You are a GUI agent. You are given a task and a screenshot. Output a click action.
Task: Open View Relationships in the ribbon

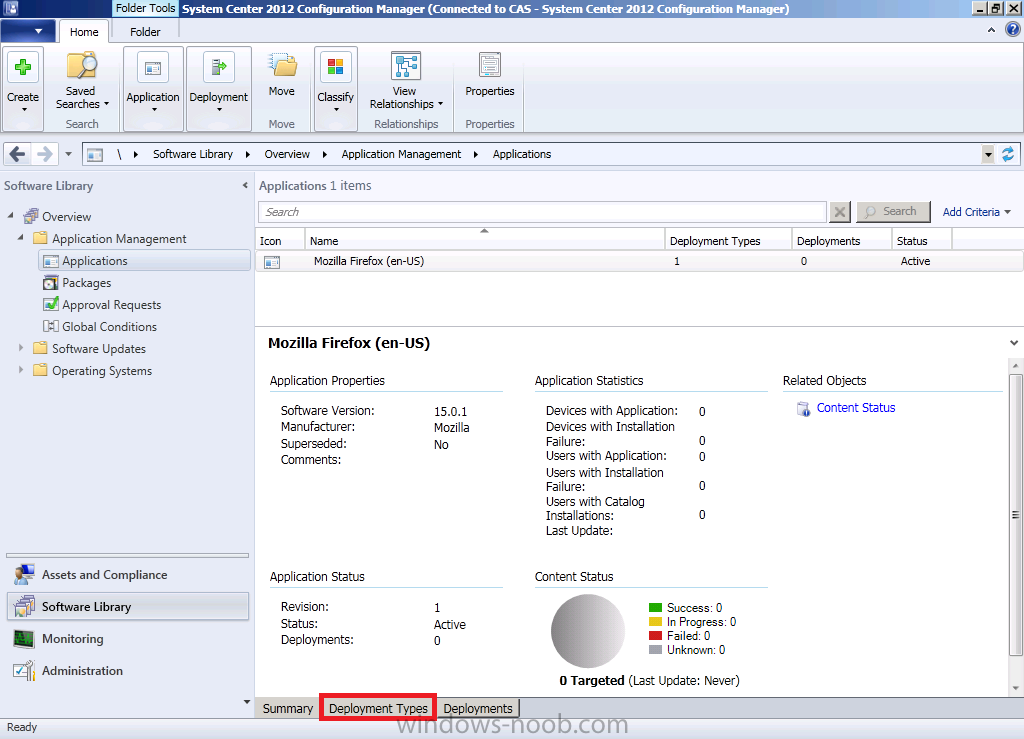[406, 81]
